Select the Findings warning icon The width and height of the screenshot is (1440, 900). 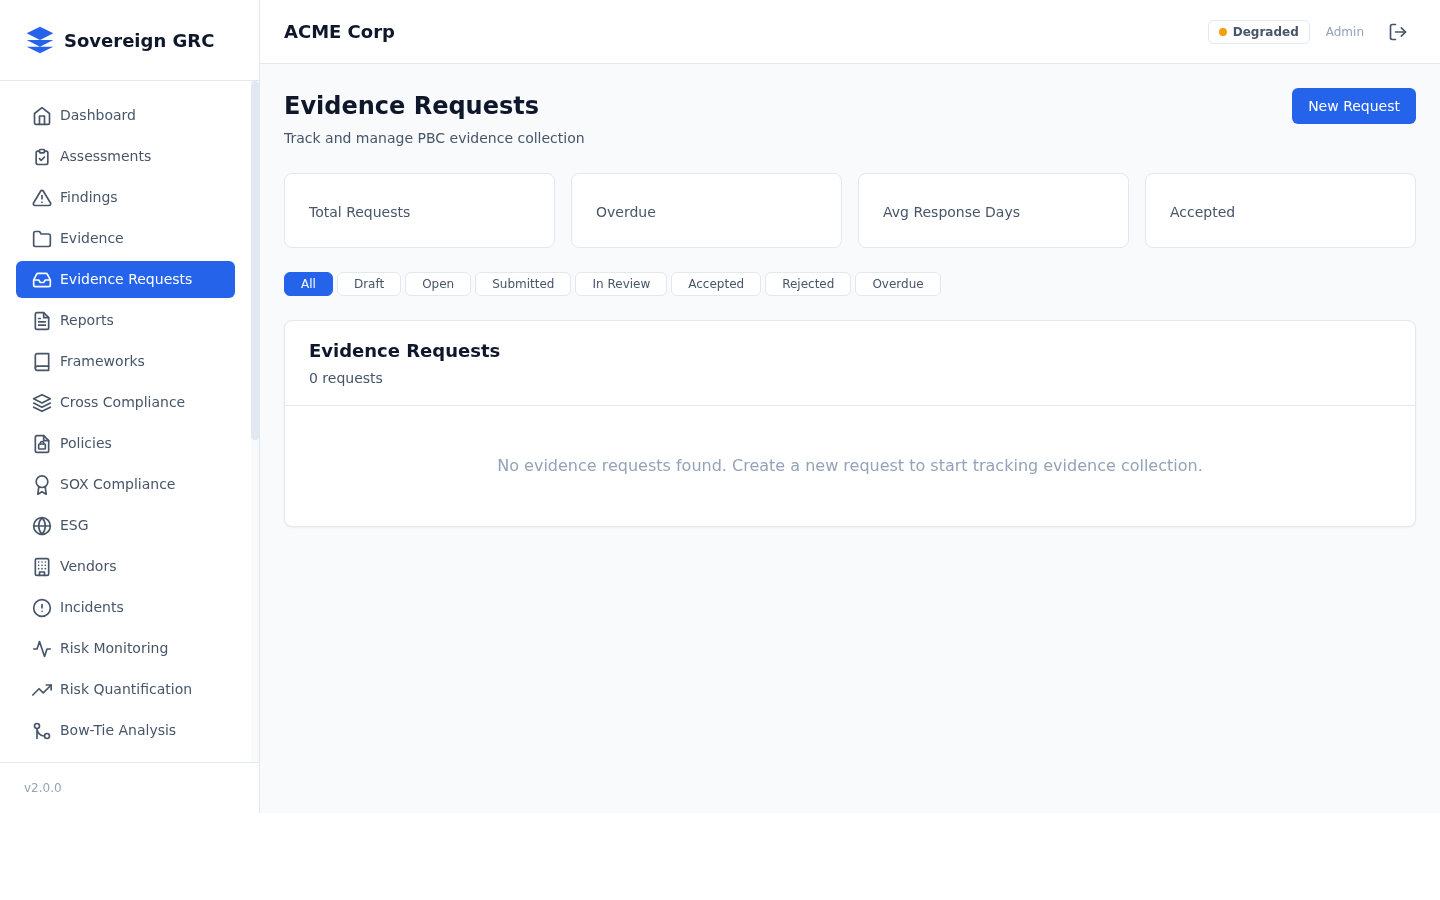[42, 197]
